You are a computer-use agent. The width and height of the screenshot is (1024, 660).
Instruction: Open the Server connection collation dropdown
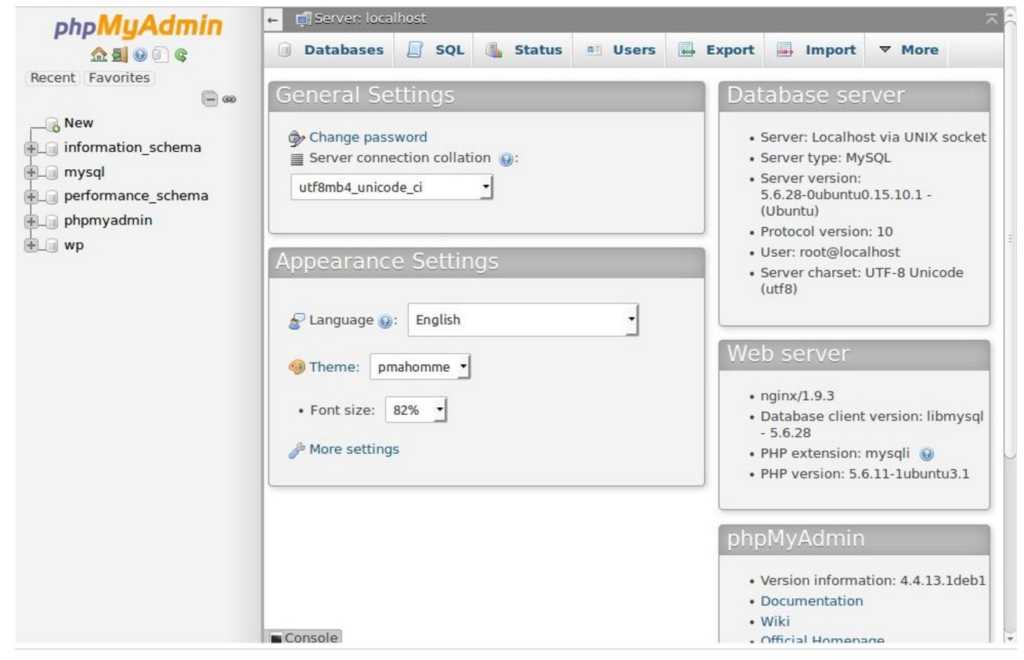[392, 187]
